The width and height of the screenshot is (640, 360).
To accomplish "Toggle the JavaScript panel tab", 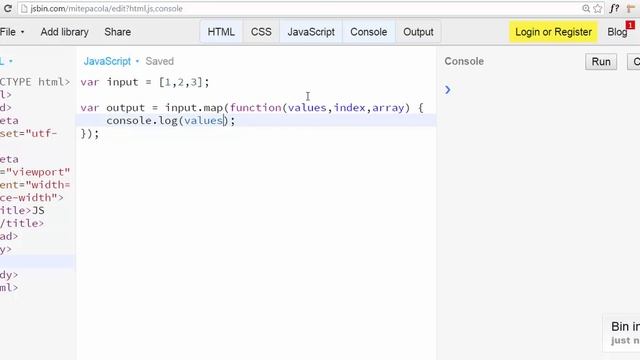I will pos(311,32).
